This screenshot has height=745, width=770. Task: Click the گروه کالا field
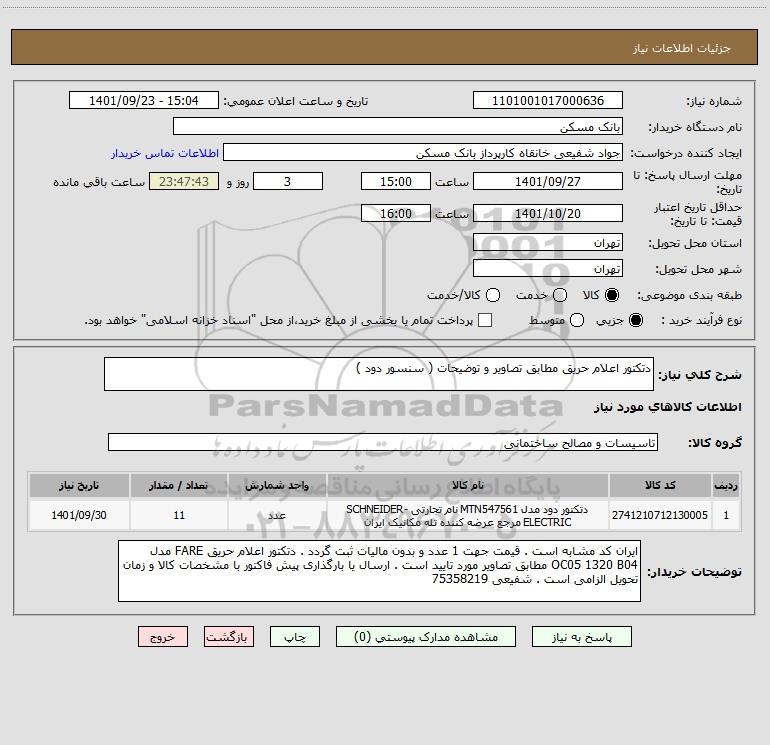coord(383,442)
